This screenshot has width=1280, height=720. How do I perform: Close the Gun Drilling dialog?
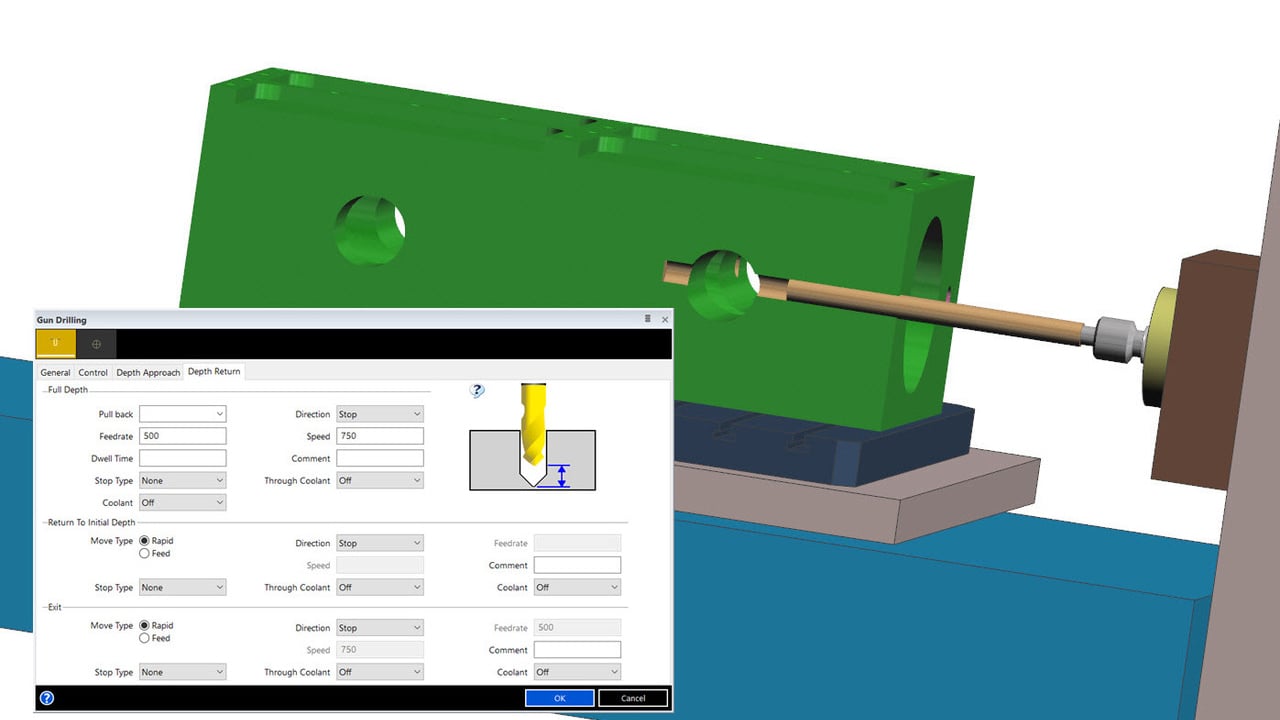click(665, 320)
